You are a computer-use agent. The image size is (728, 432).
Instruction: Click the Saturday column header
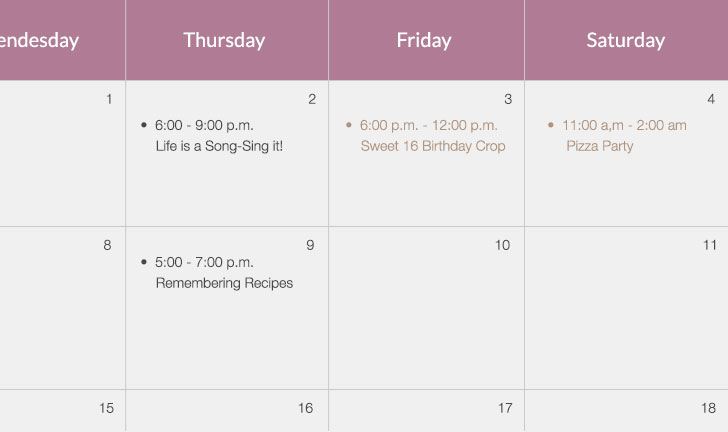pyautogui.click(x=625, y=40)
